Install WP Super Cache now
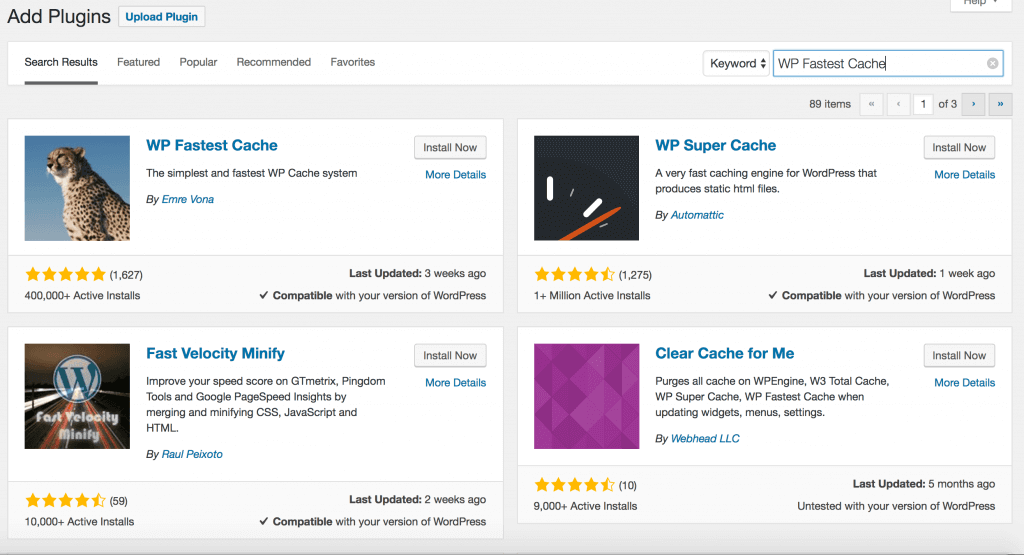 coord(959,148)
